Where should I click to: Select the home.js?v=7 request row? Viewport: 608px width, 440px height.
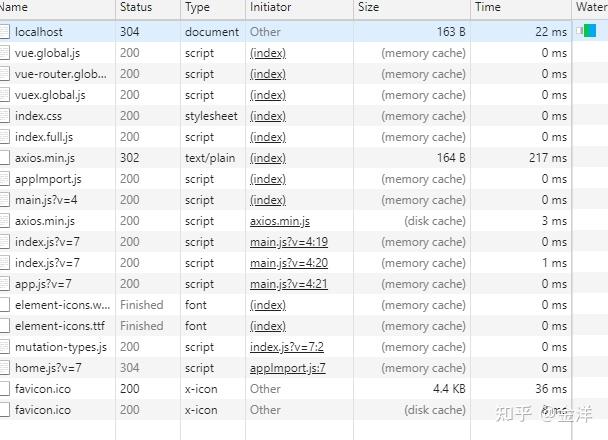[x=286, y=368]
